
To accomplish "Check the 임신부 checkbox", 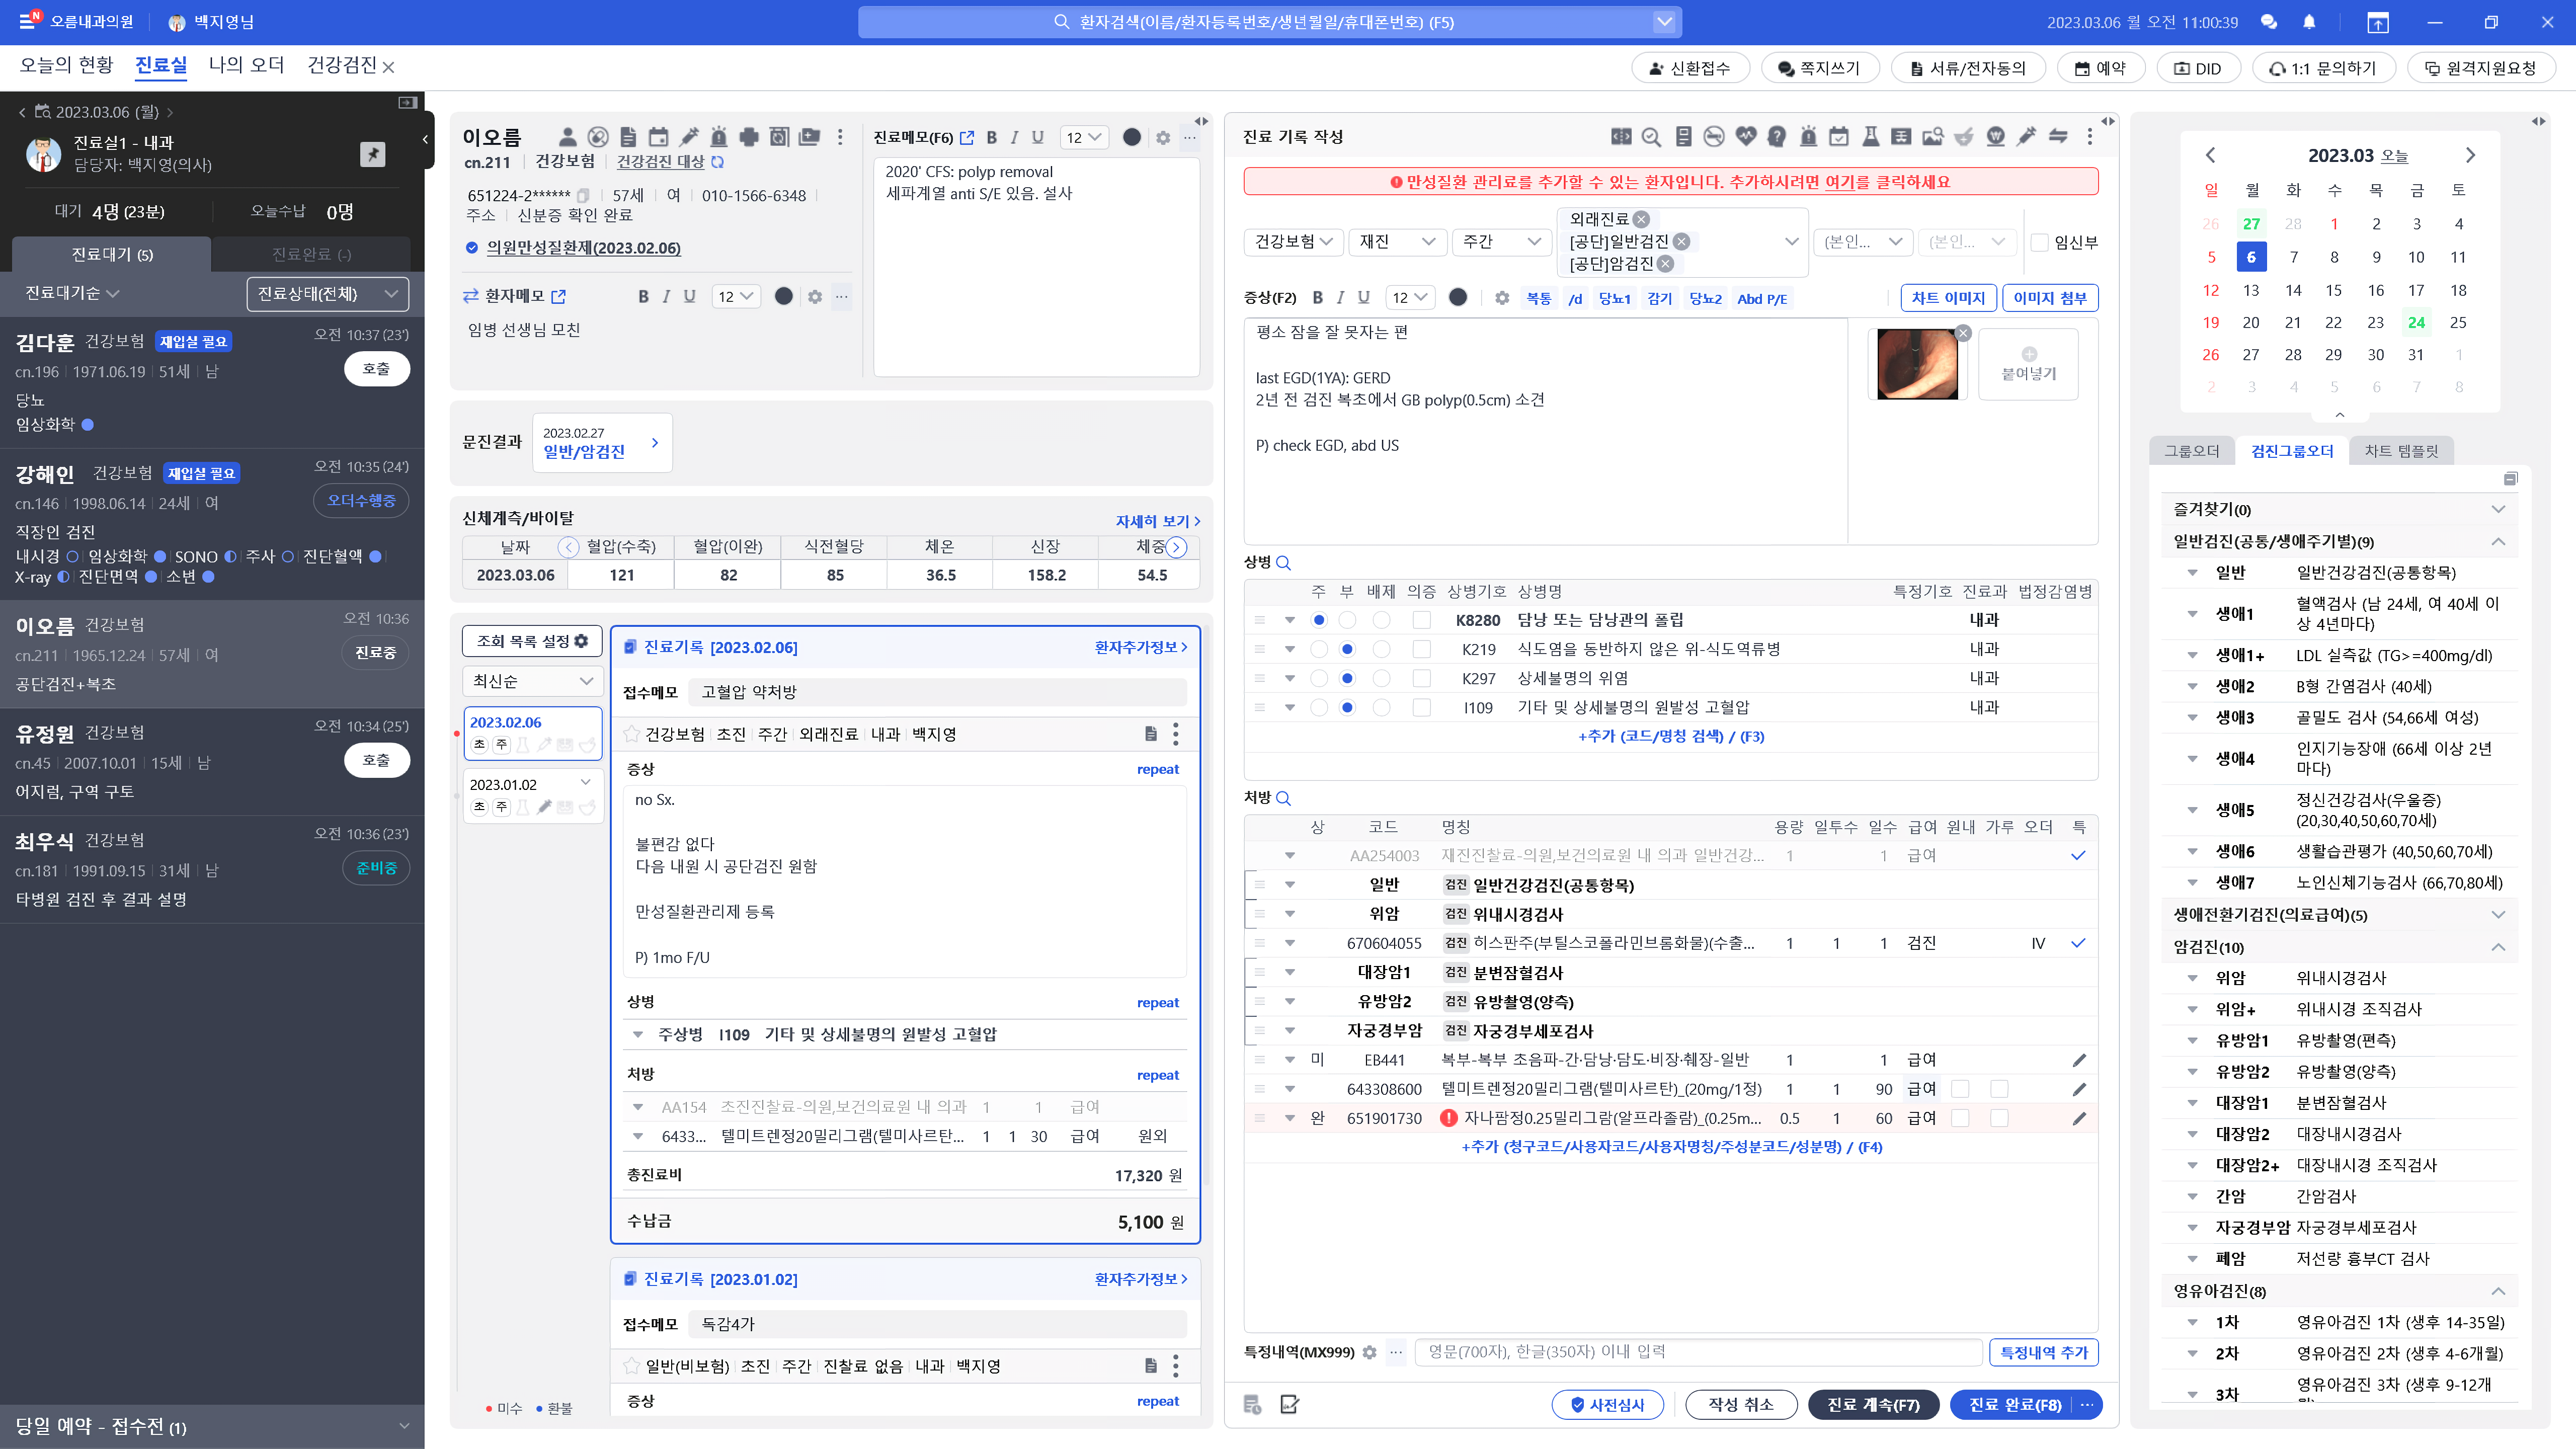I will click(x=2040, y=243).
